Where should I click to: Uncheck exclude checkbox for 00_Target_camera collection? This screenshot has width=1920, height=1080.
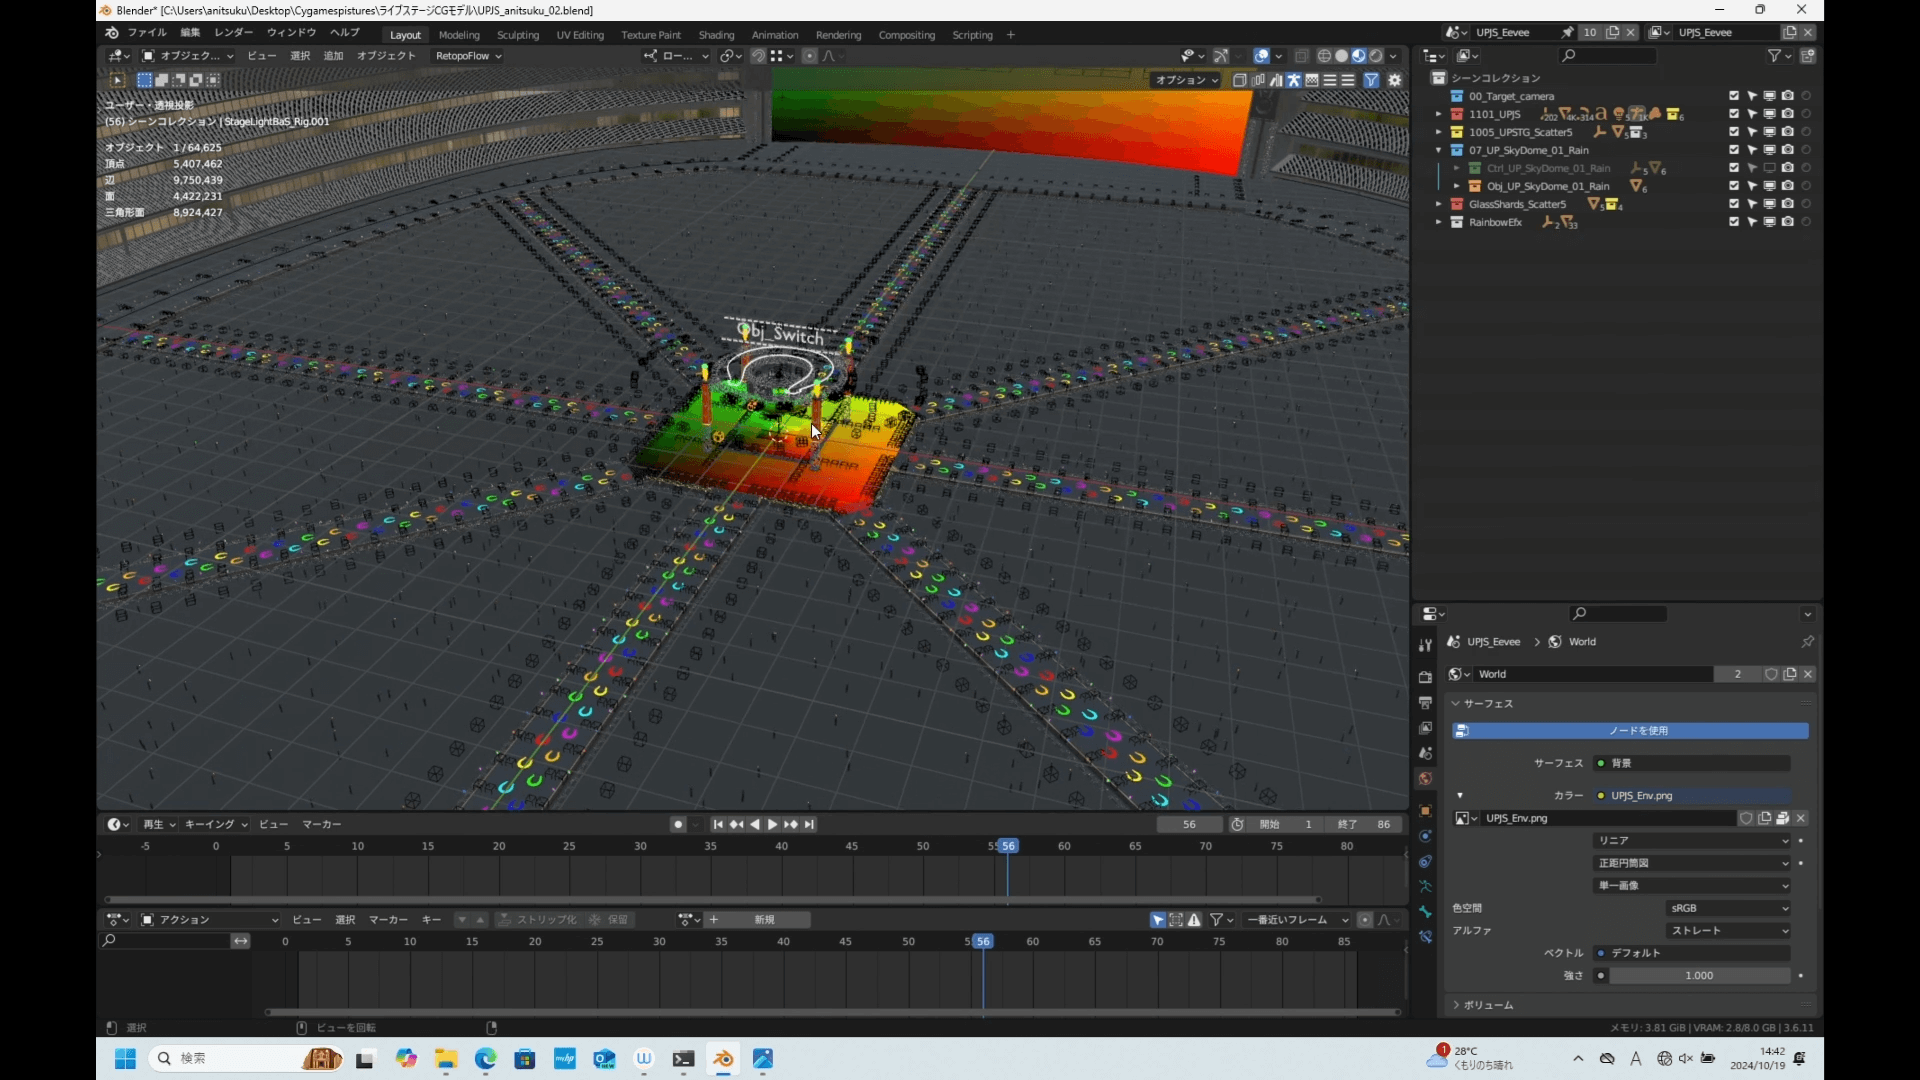(1734, 96)
